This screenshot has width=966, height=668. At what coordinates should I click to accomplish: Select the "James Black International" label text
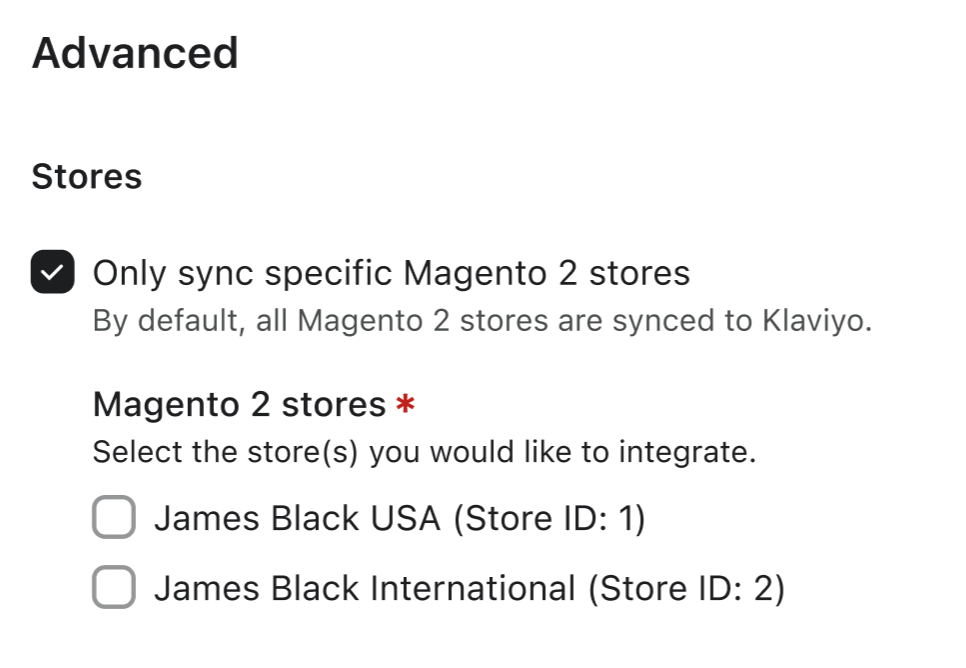(x=365, y=588)
